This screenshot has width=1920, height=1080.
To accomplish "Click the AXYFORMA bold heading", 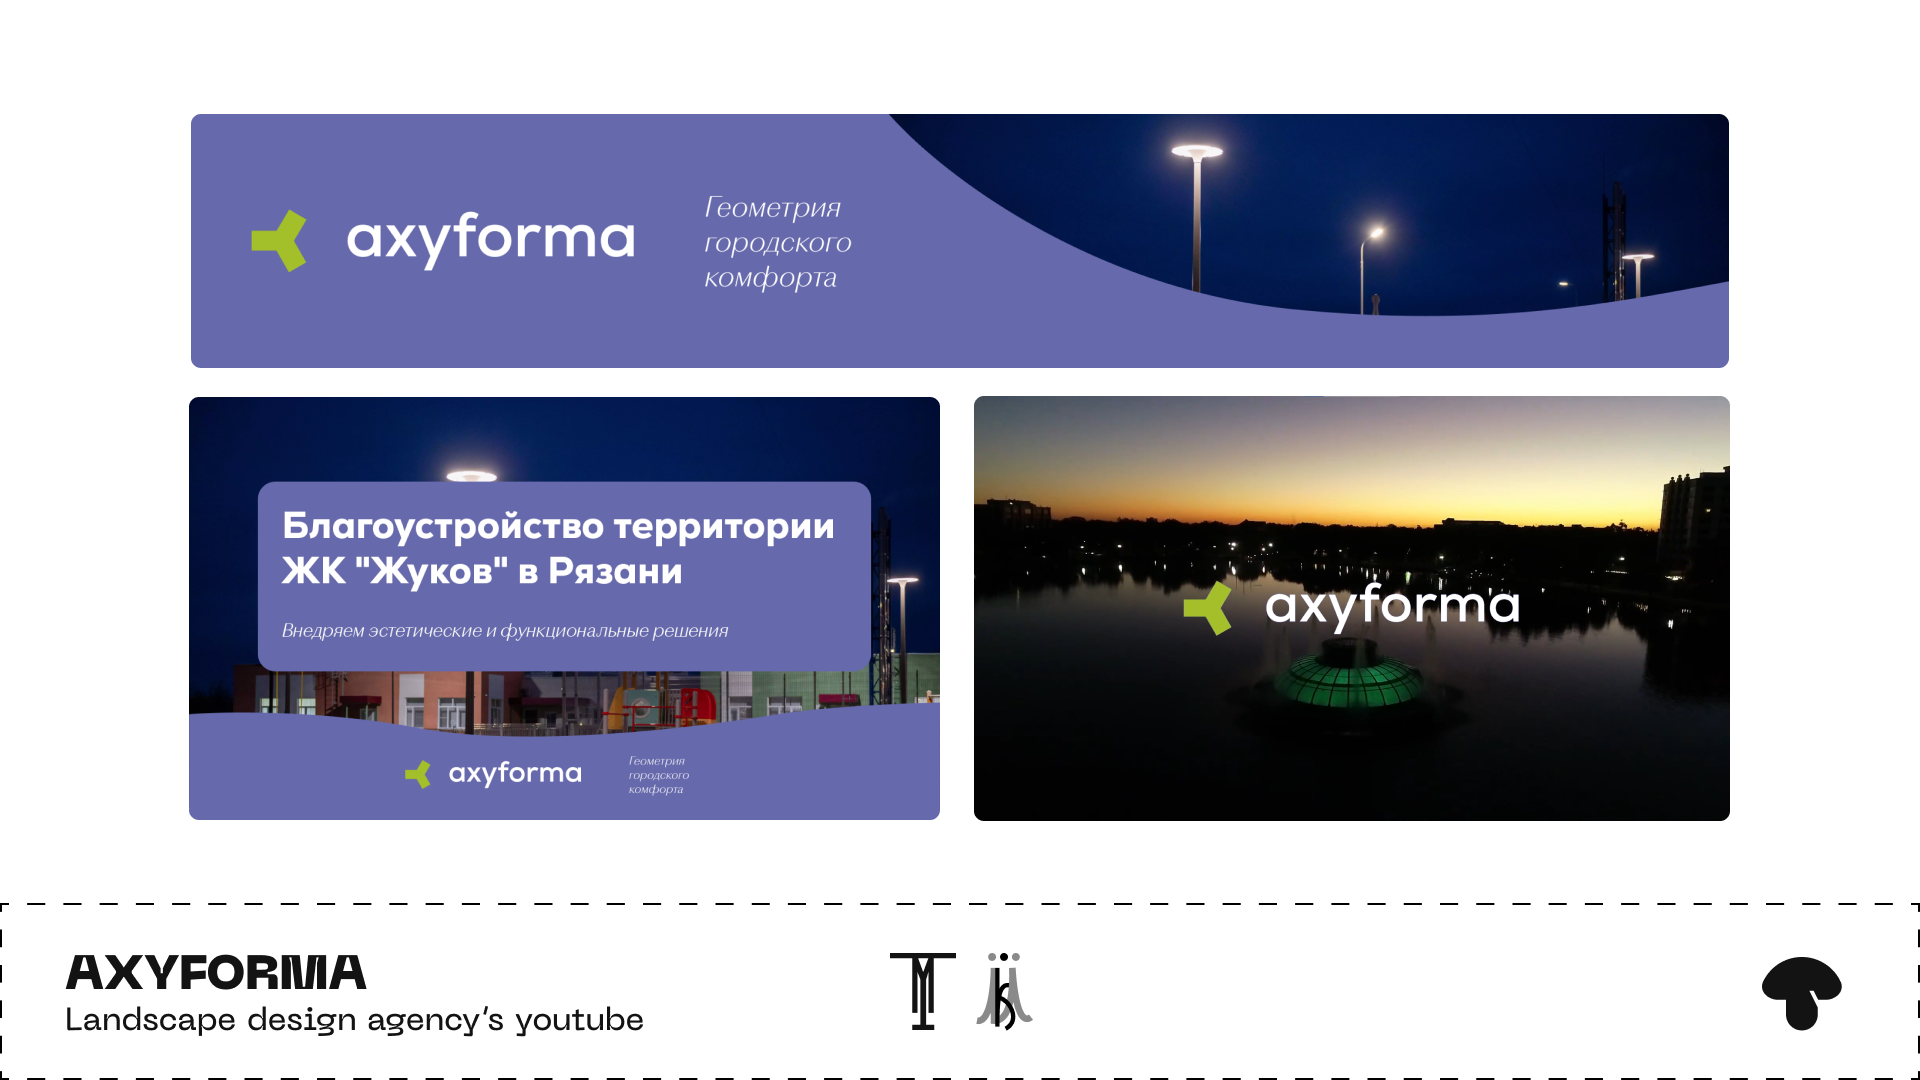I will pos(216,973).
